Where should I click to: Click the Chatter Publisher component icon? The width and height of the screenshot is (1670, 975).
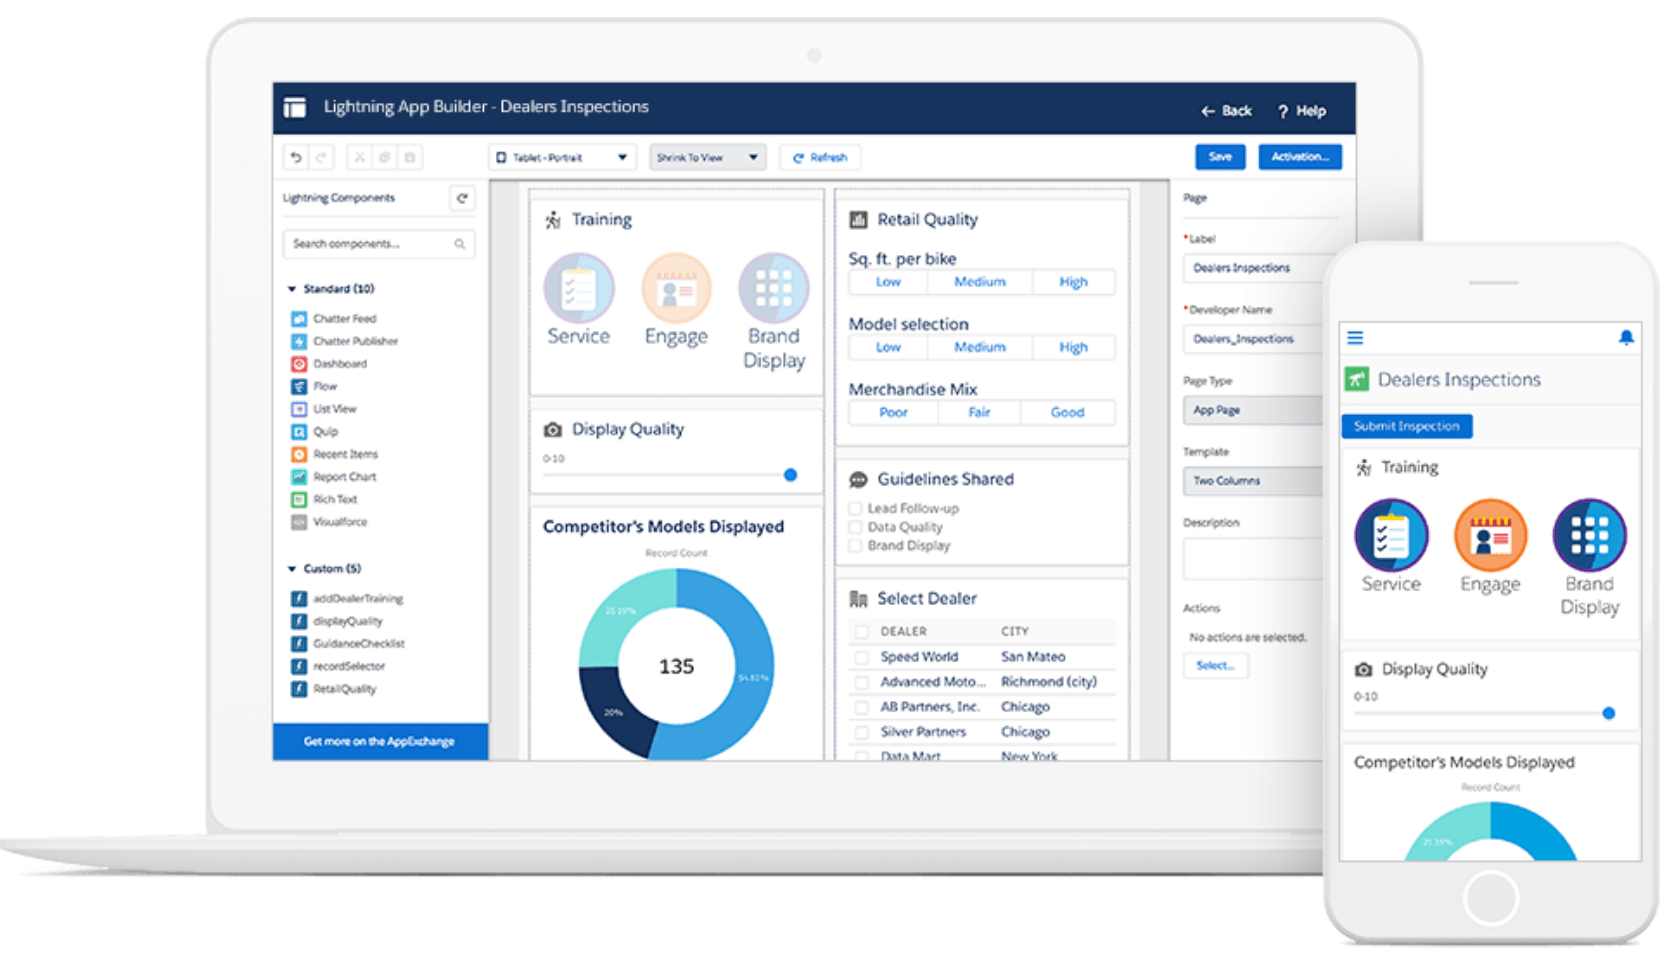299,340
